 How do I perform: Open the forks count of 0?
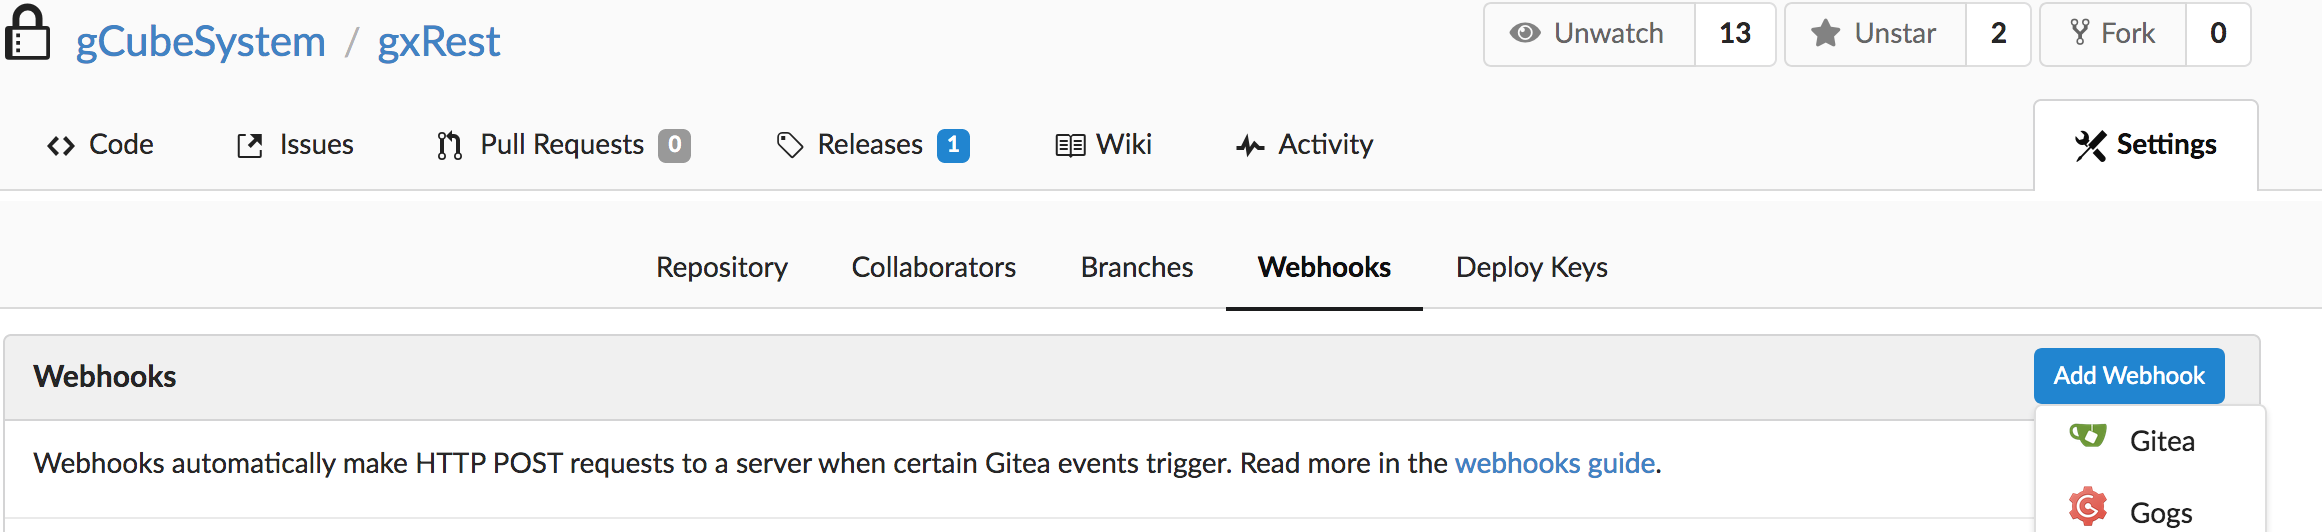(x=2218, y=34)
